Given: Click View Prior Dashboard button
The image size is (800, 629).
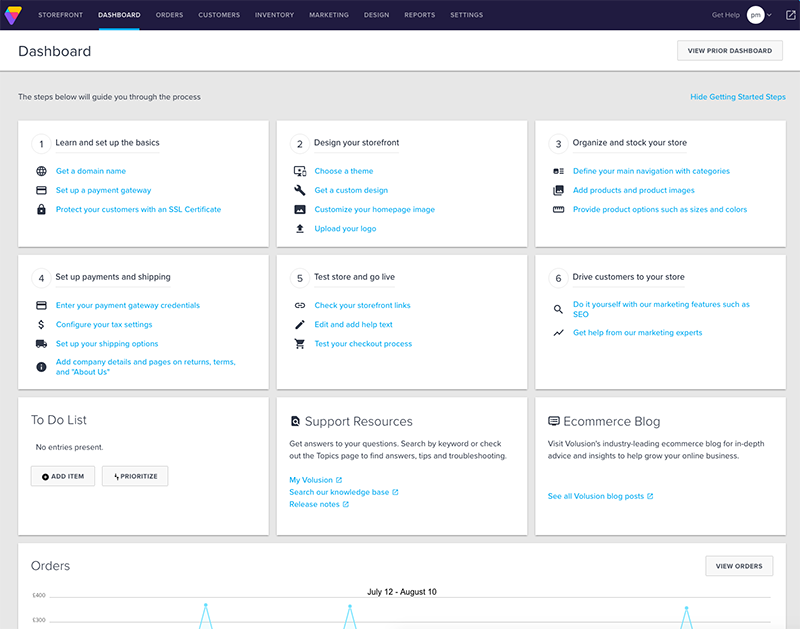Looking at the screenshot, I should [729, 51].
